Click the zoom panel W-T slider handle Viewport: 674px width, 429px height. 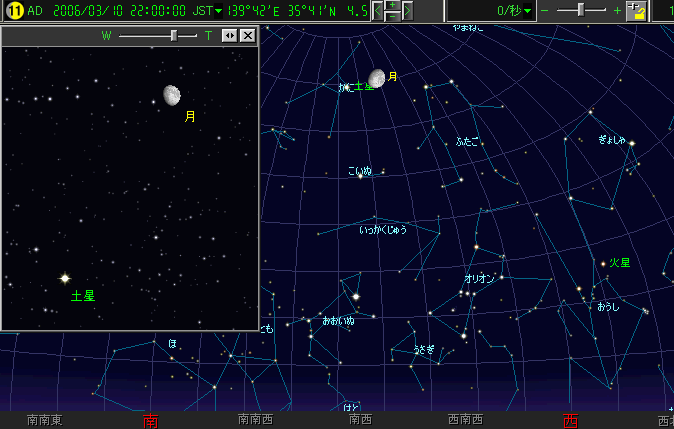tap(175, 36)
